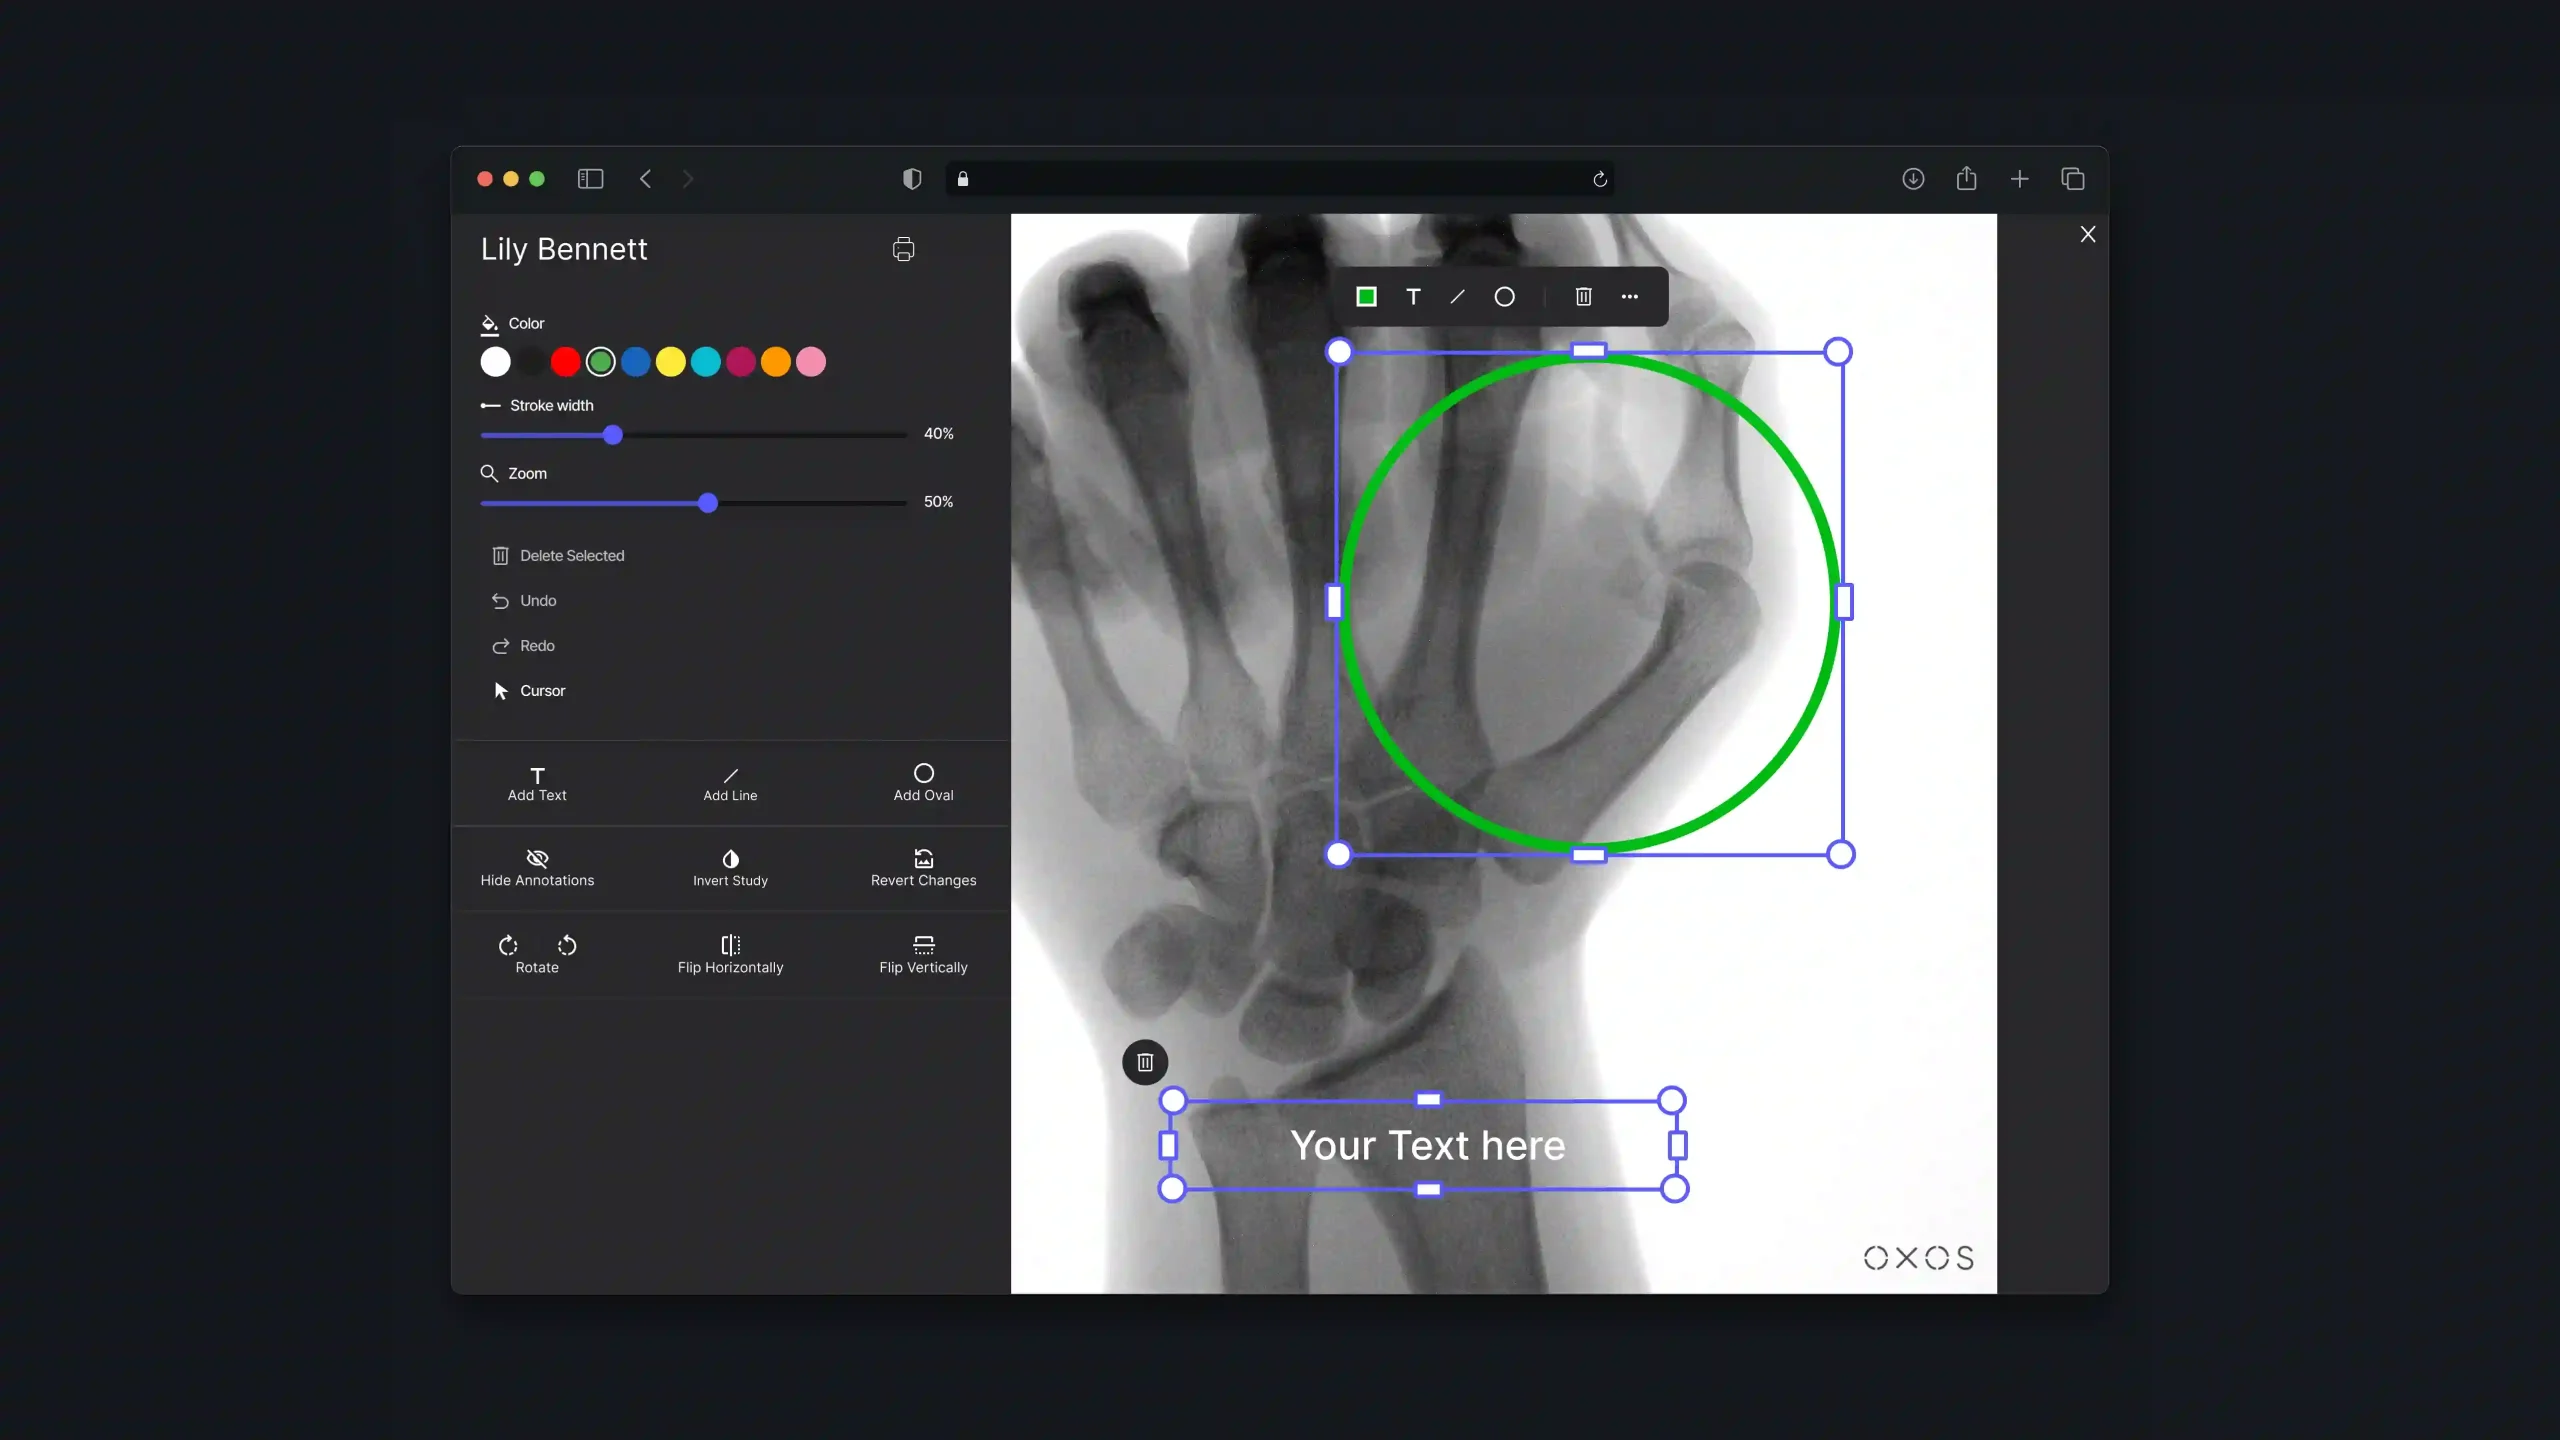This screenshot has width=2560, height=1440.
Task: Delete the text annotation with round trash button
Action: tap(1145, 1062)
